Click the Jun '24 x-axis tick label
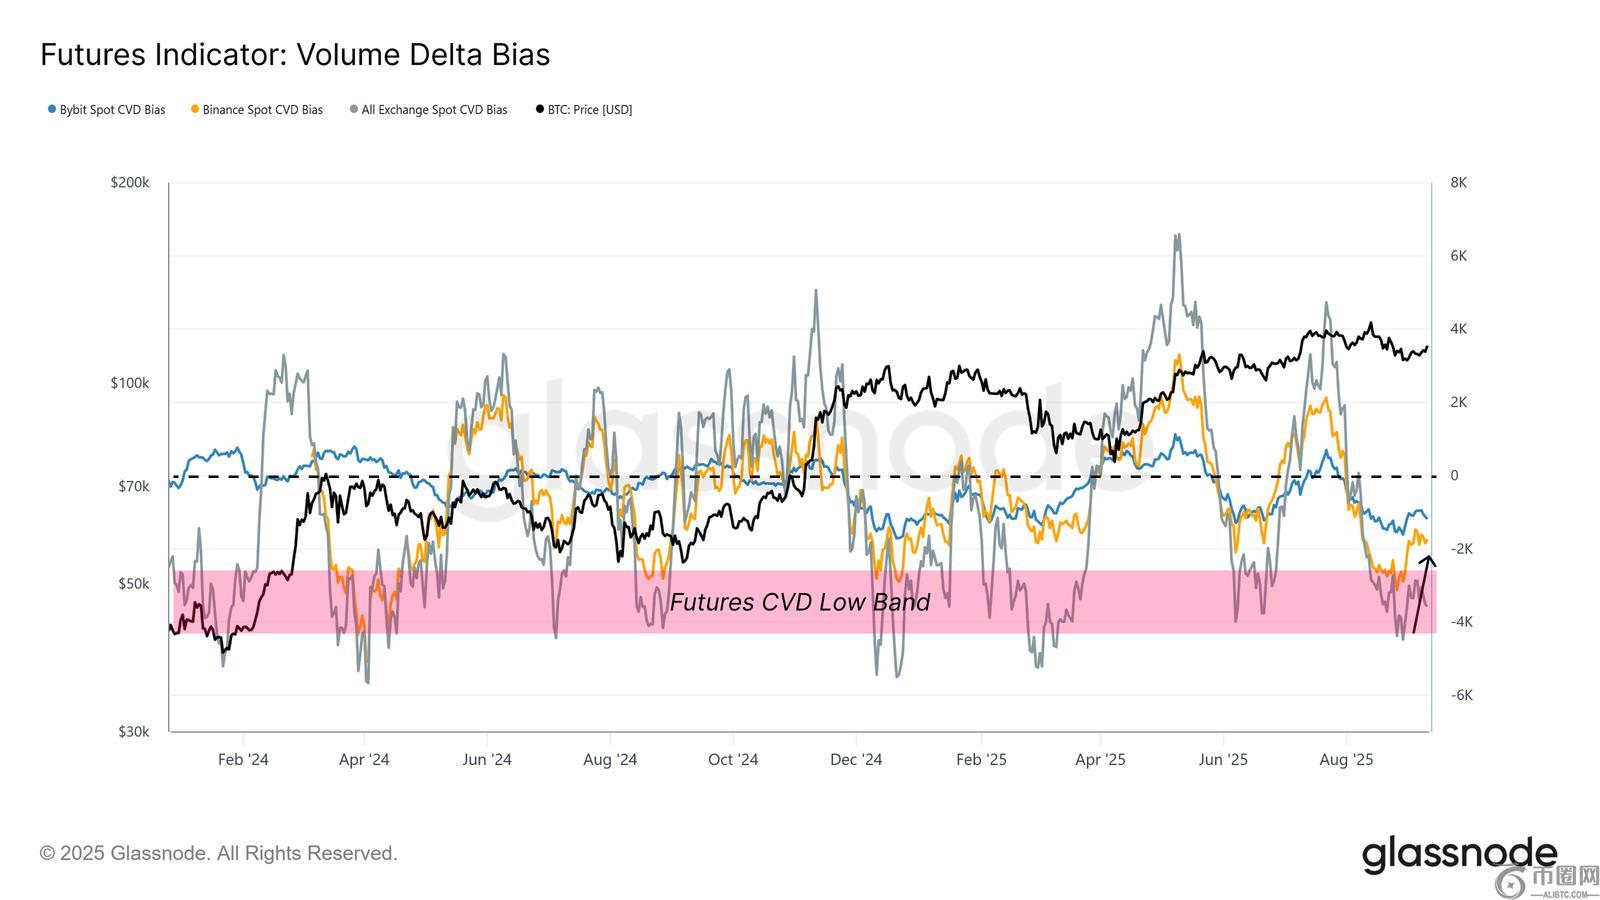The width and height of the screenshot is (1600, 900). pyautogui.click(x=487, y=759)
